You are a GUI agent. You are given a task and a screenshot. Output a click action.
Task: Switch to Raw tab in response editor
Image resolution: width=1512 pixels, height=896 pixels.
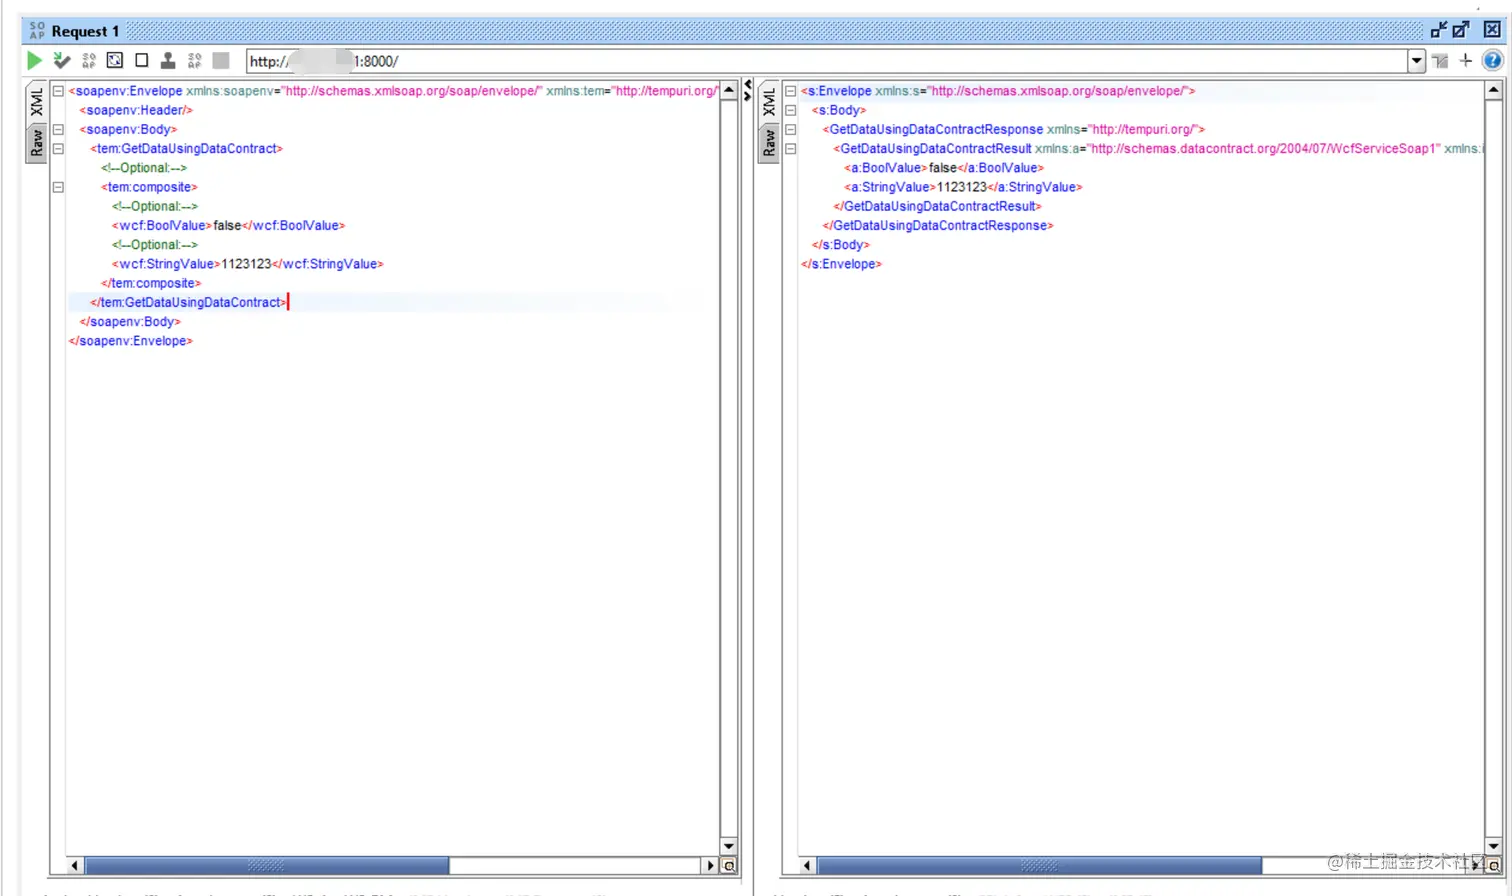point(769,143)
